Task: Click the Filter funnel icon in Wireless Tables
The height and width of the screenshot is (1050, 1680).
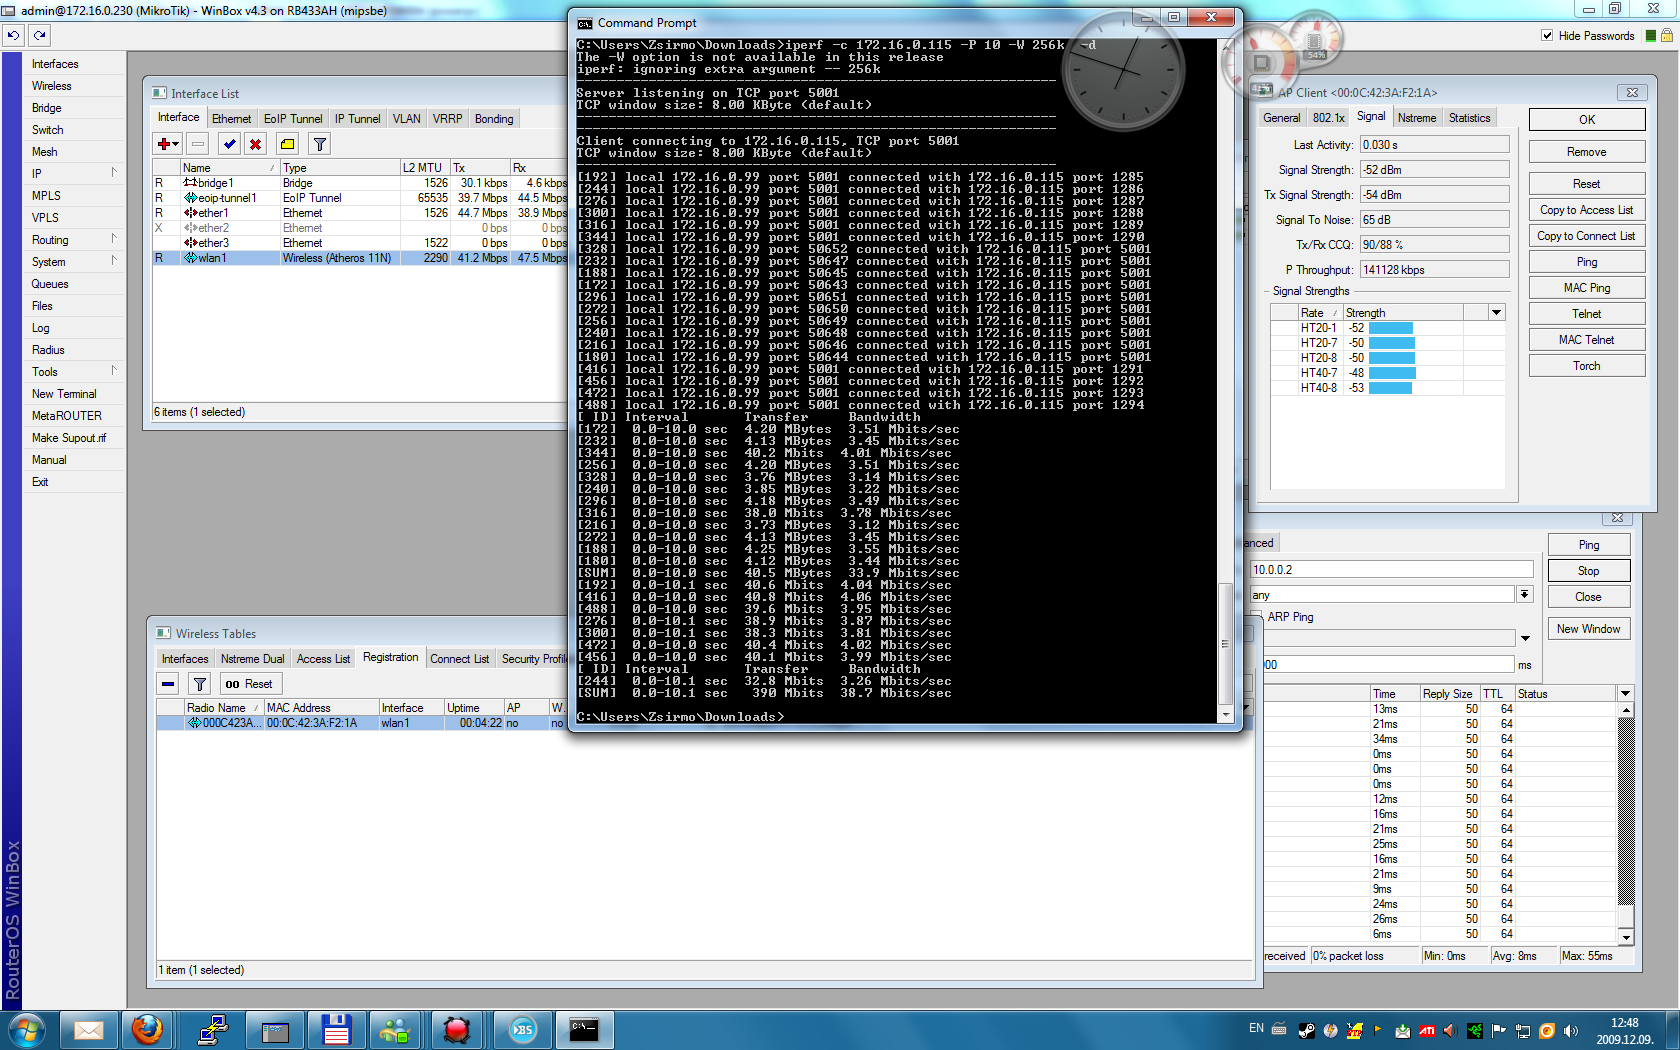Action: tap(200, 684)
